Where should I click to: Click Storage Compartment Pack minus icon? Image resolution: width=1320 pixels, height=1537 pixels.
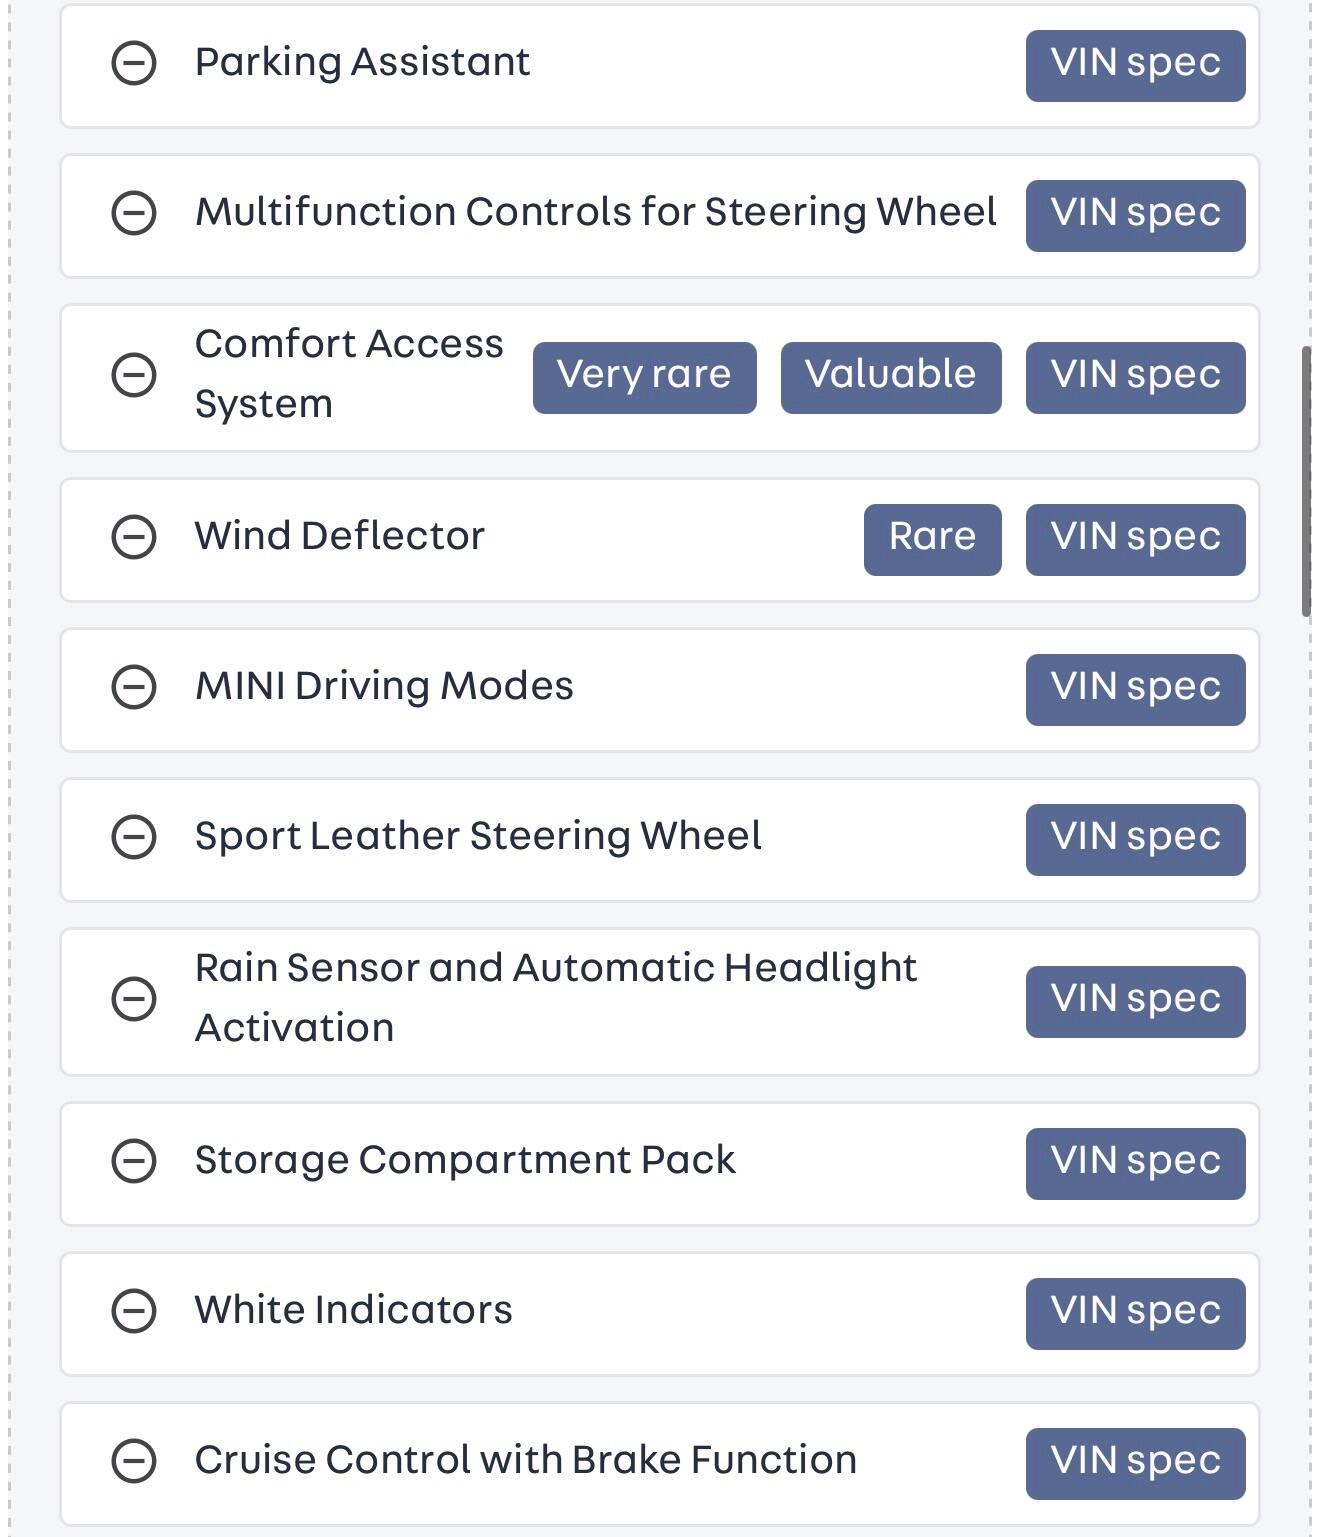133,1161
